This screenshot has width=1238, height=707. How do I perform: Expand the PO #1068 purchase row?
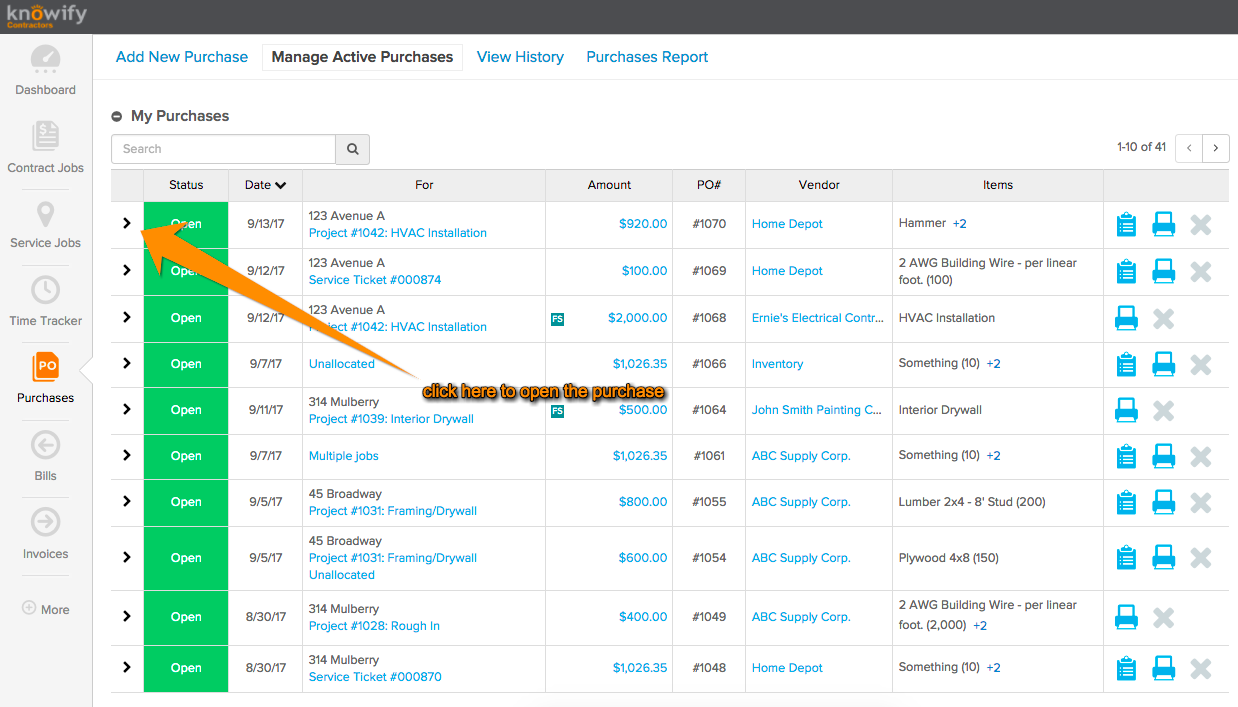coord(127,318)
